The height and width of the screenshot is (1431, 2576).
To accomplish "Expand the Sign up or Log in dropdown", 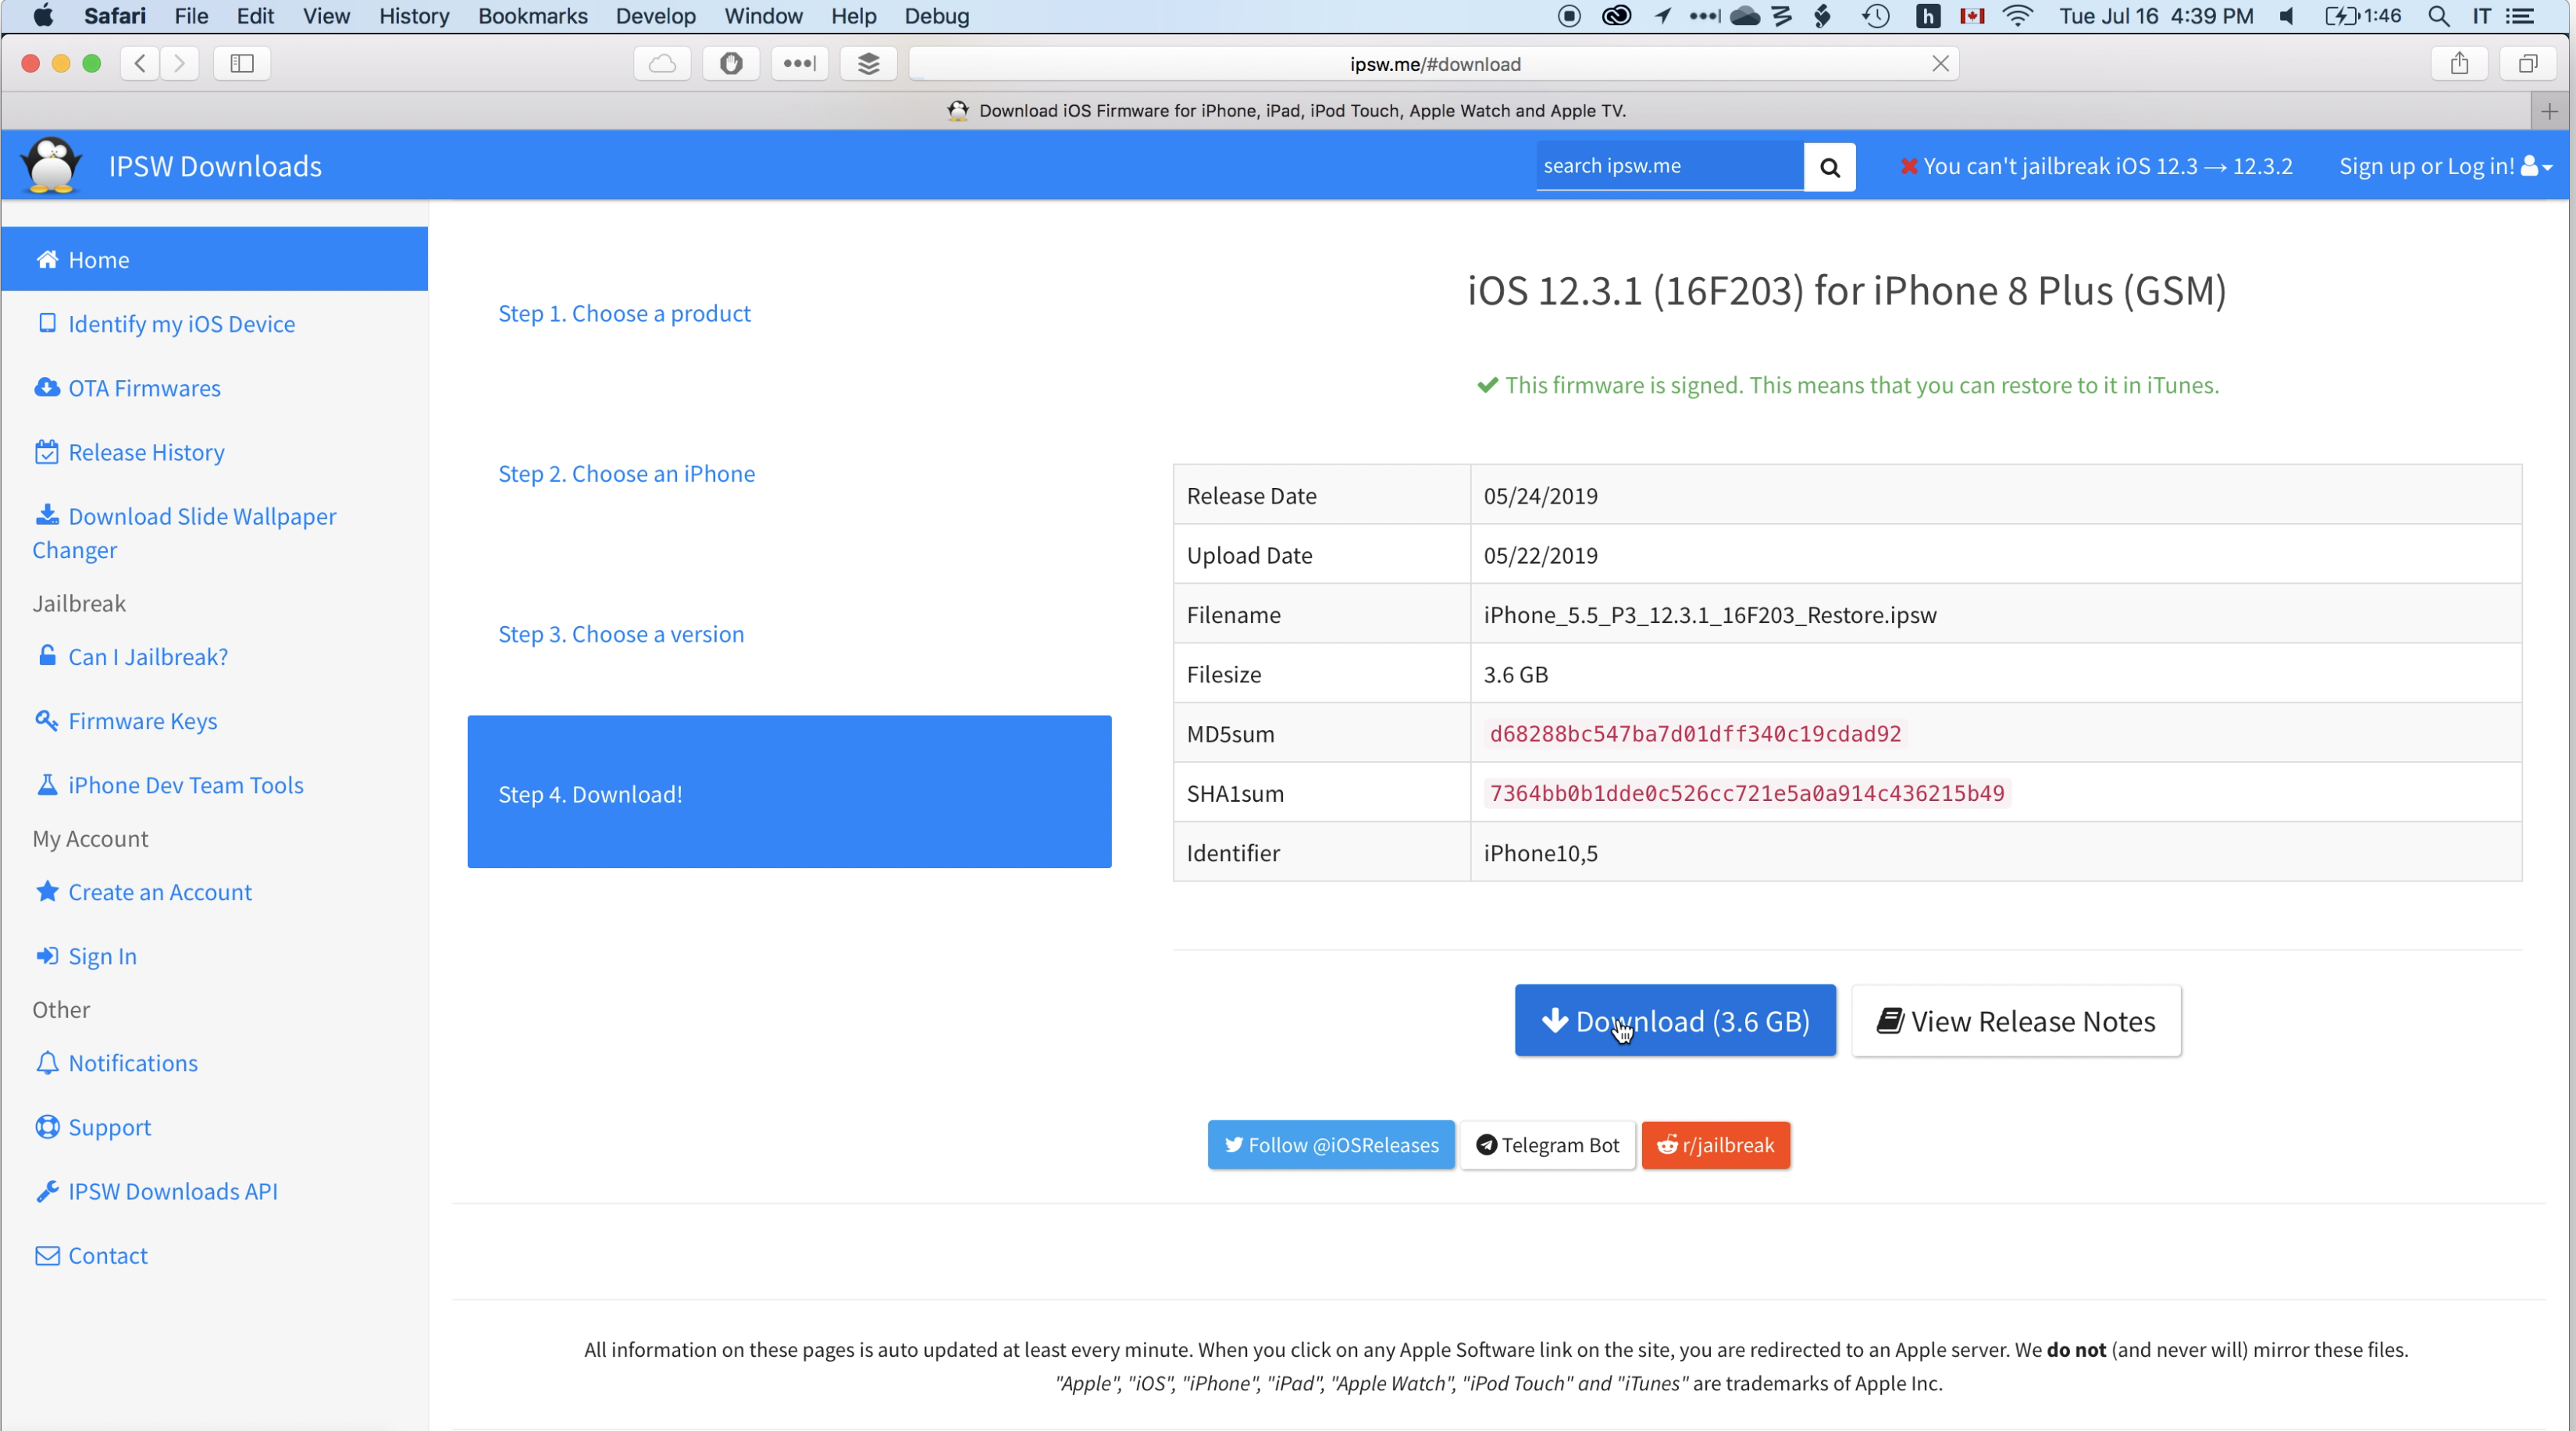I will 2444,166.
